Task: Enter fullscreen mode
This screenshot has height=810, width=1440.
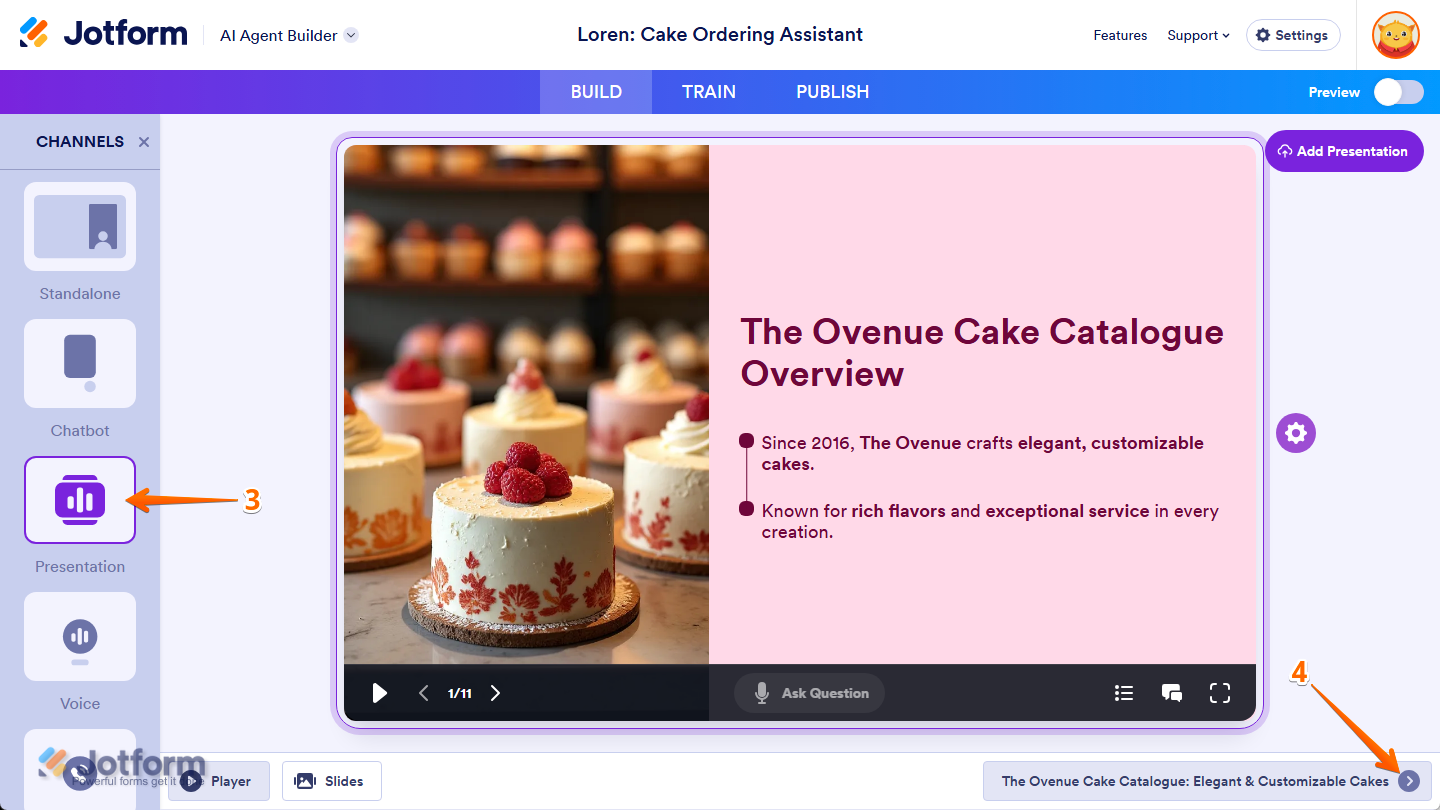Action: pyautogui.click(x=1220, y=693)
